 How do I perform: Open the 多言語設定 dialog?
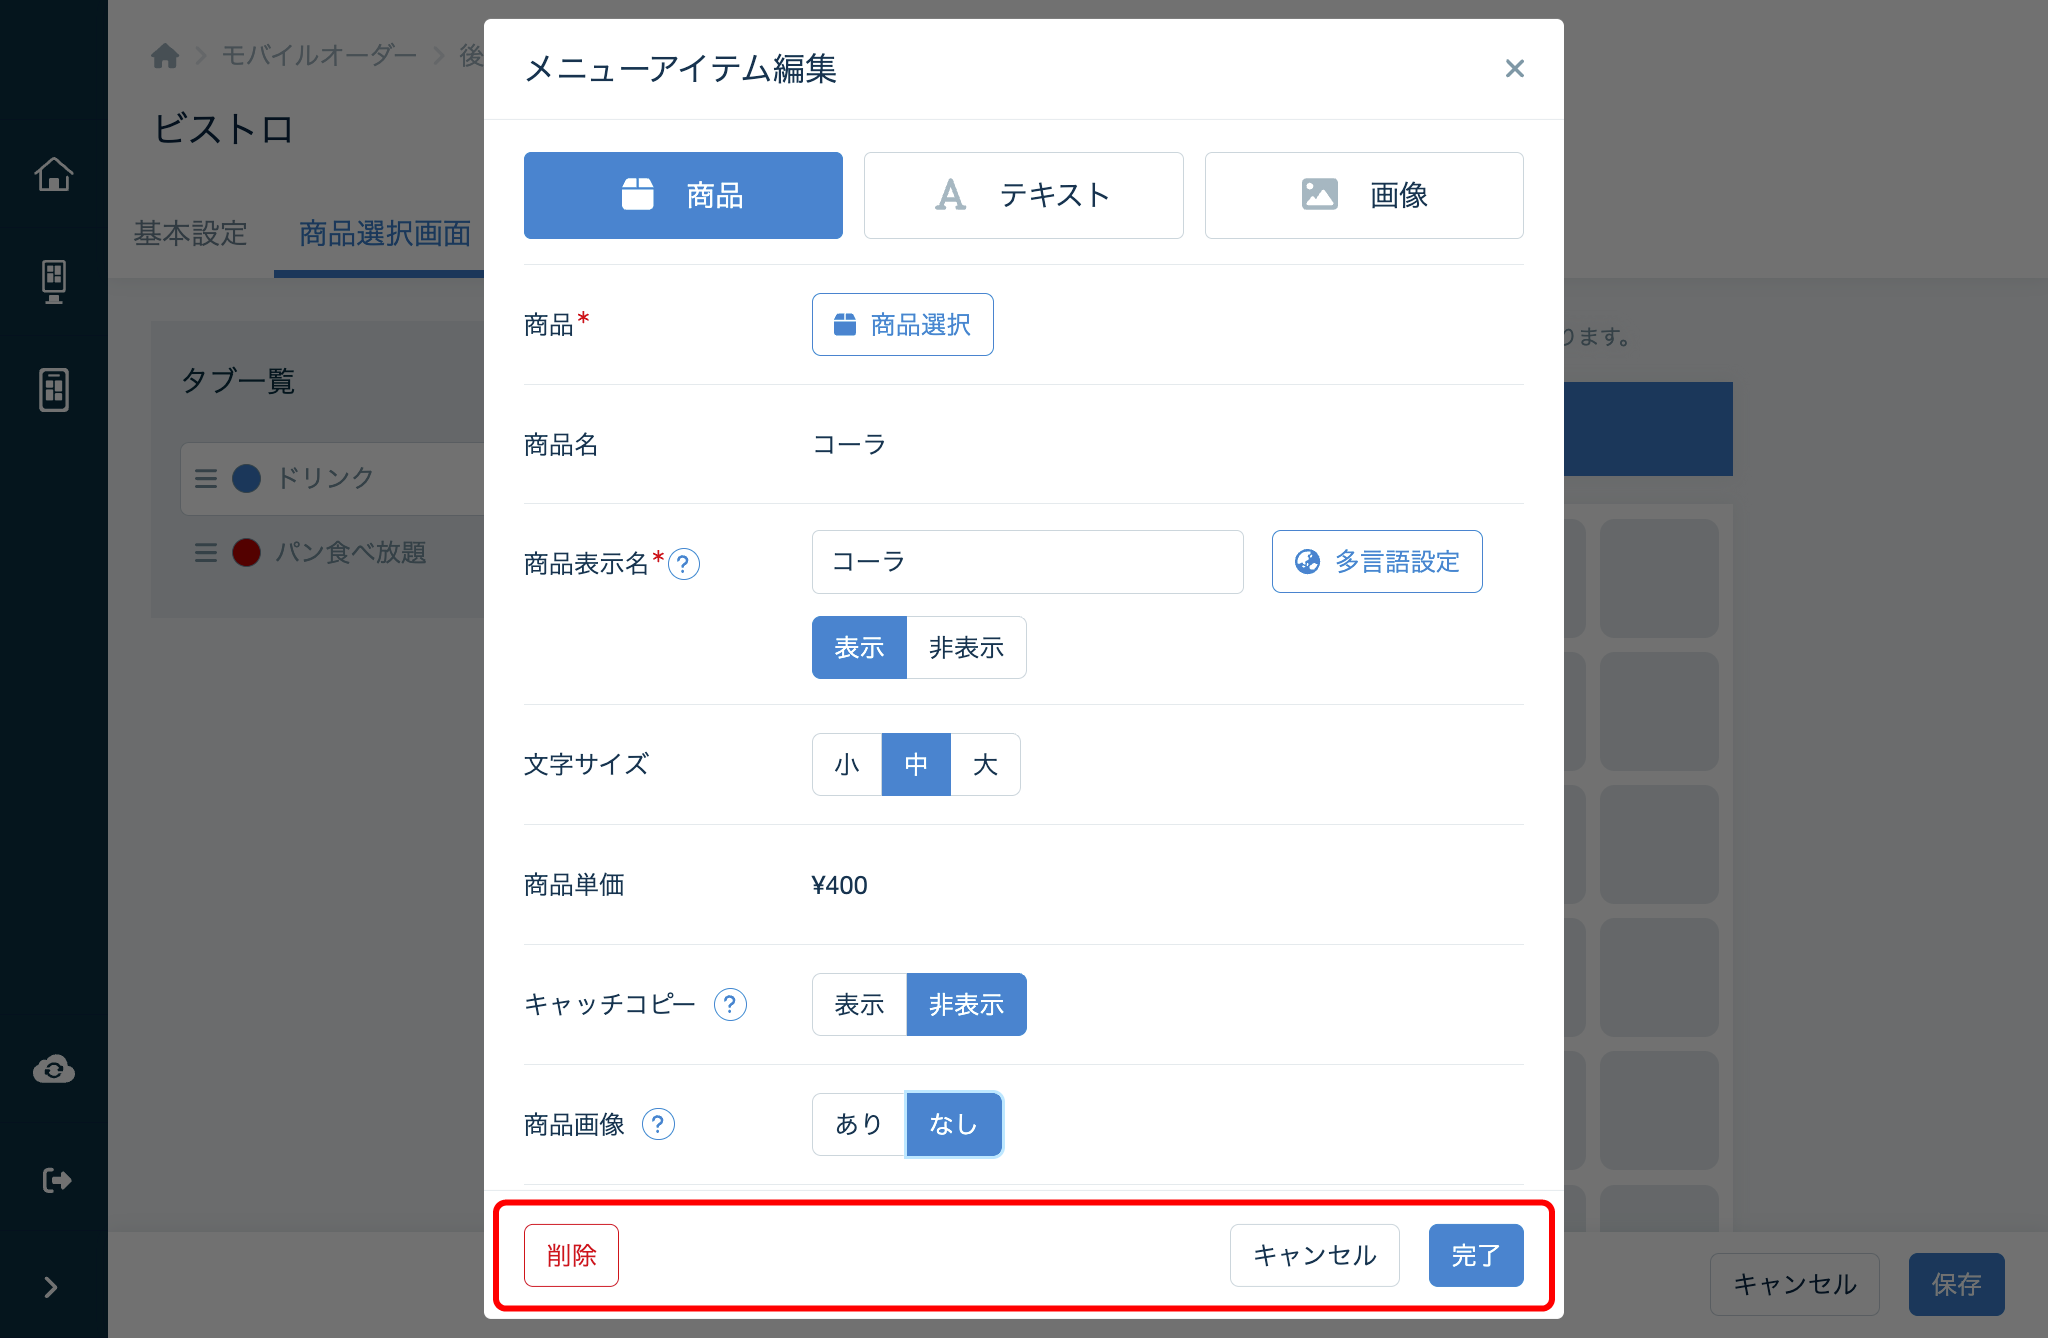click(x=1376, y=561)
